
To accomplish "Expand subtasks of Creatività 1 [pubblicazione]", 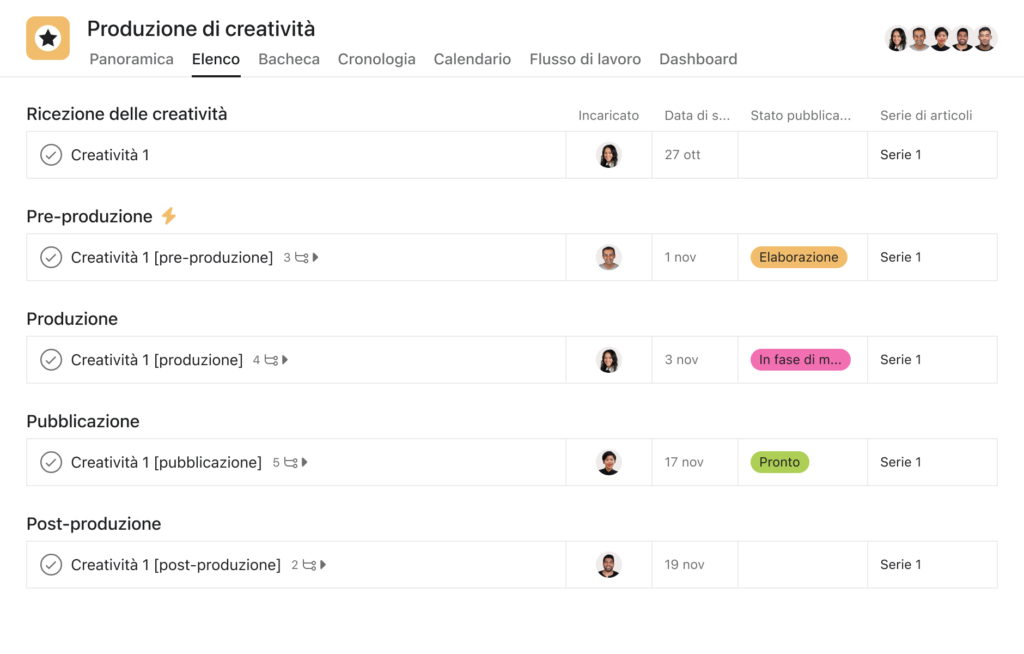I will pos(305,463).
